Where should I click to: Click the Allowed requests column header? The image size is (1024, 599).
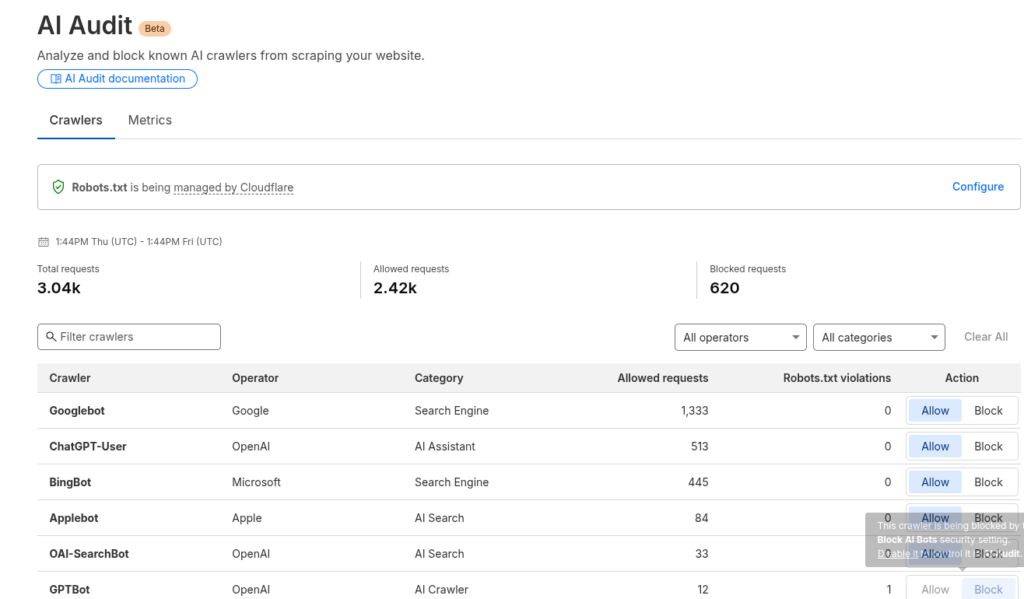[x=662, y=378]
